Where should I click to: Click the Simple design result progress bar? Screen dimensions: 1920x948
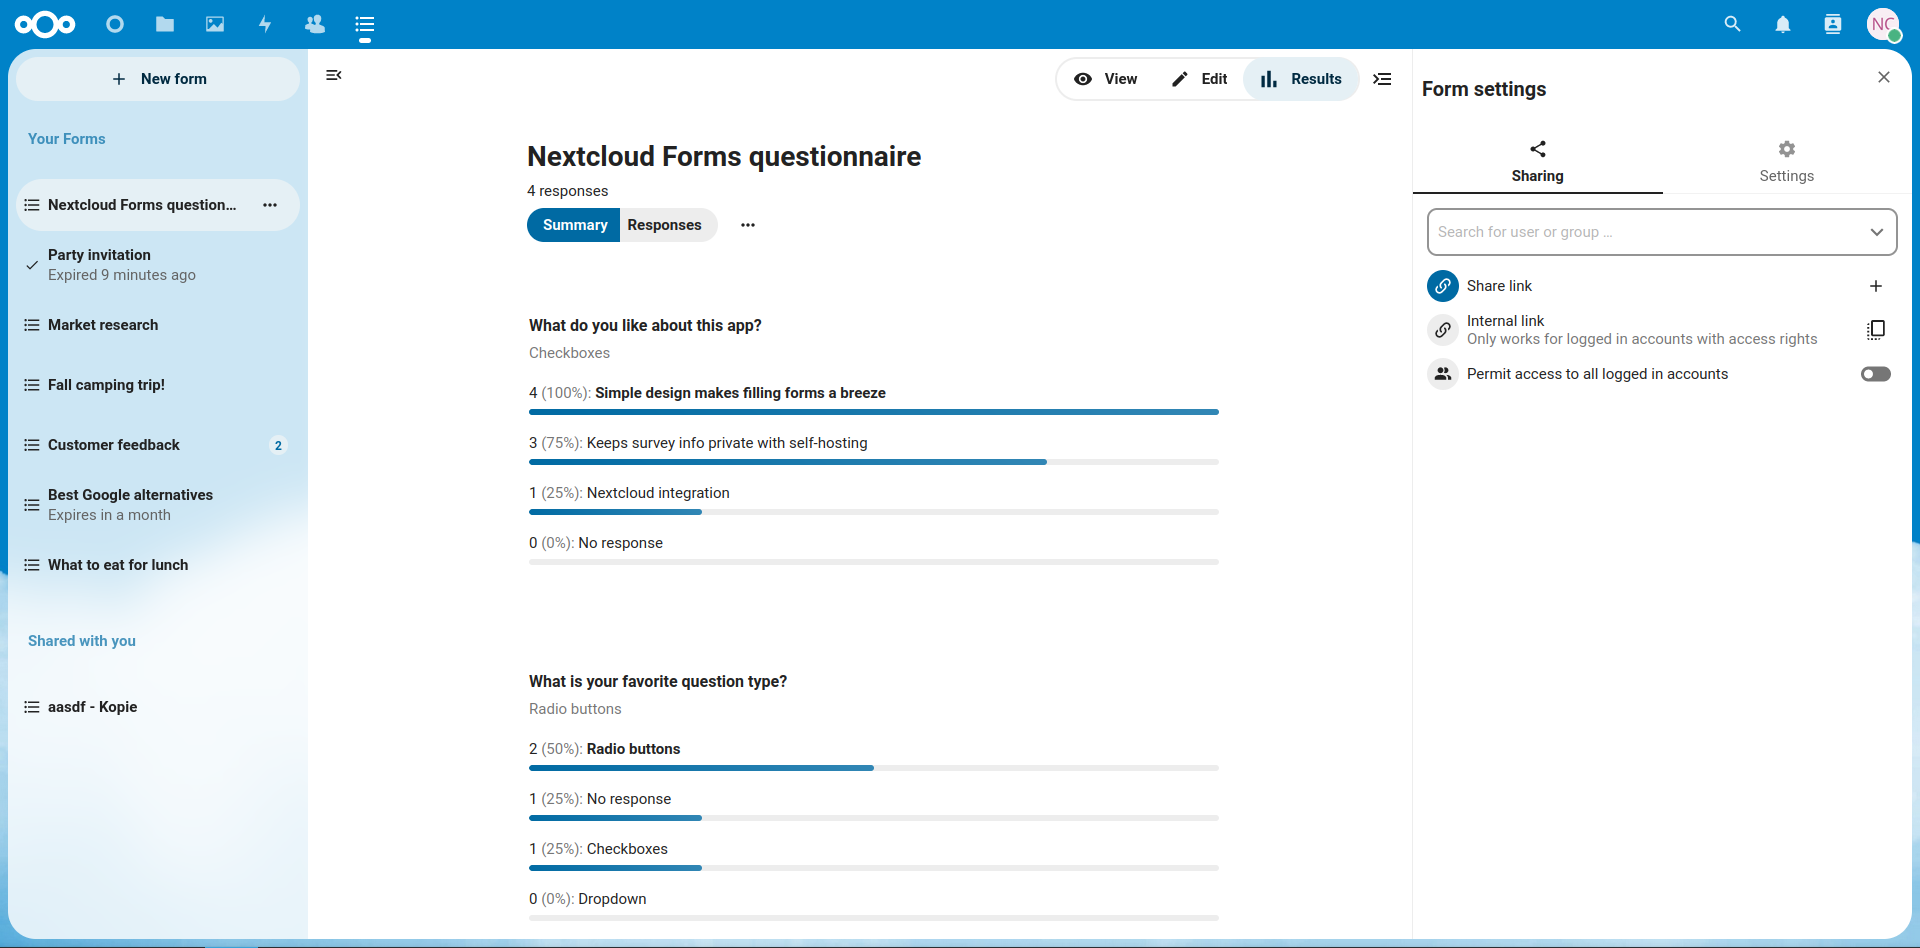(874, 412)
